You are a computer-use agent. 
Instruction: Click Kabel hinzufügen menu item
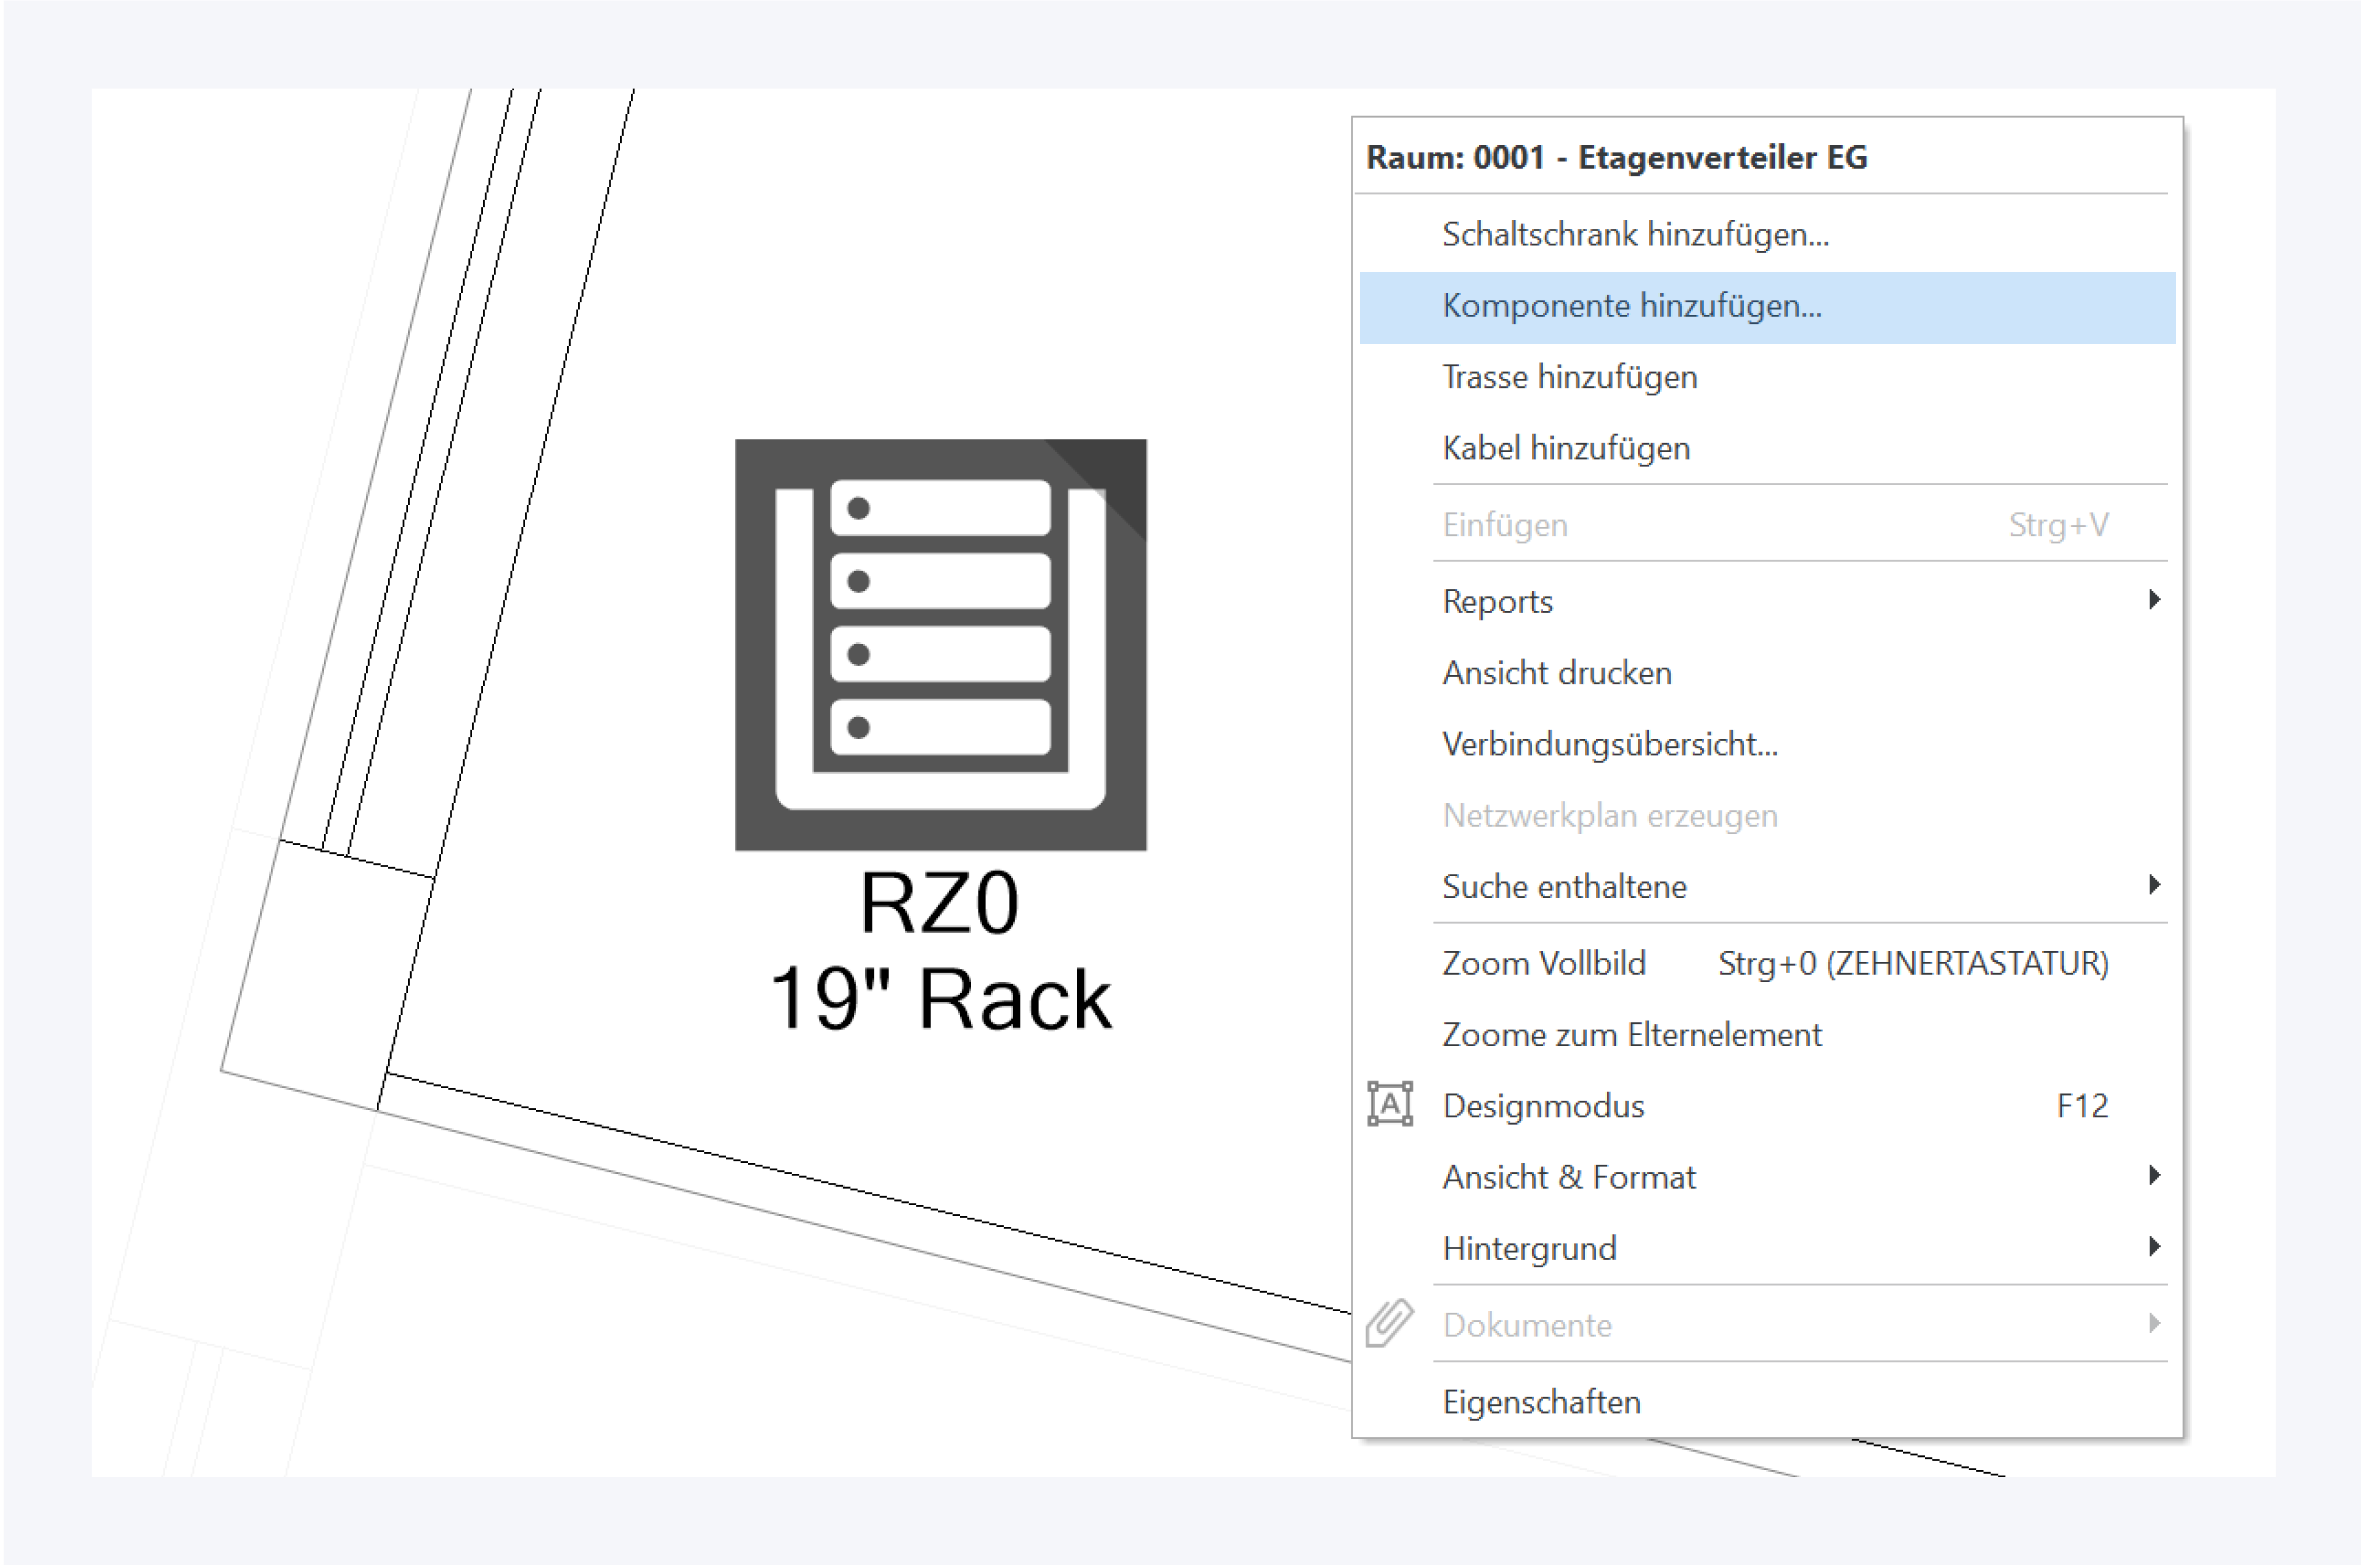[1565, 448]
